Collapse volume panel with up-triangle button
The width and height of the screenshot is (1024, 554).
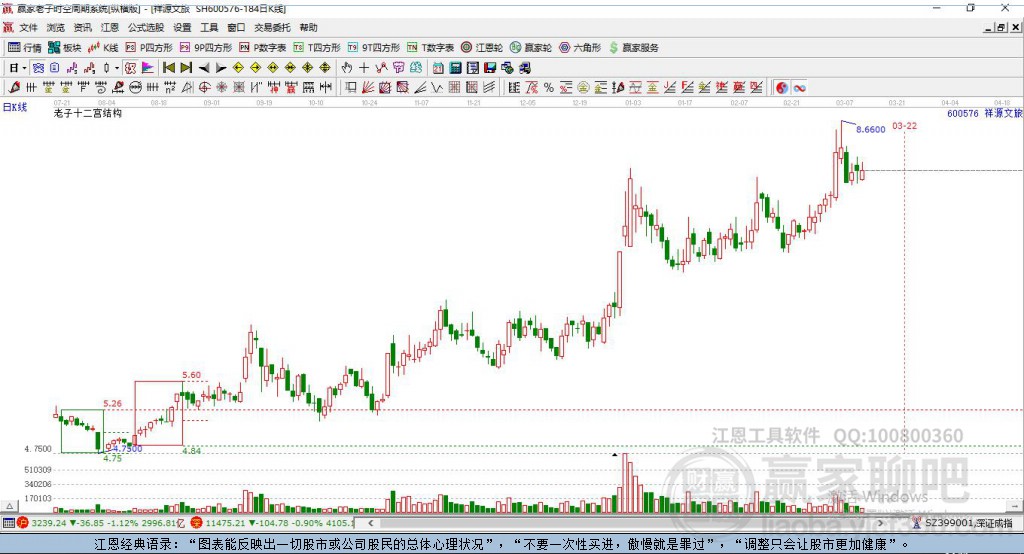pos(9,506)
